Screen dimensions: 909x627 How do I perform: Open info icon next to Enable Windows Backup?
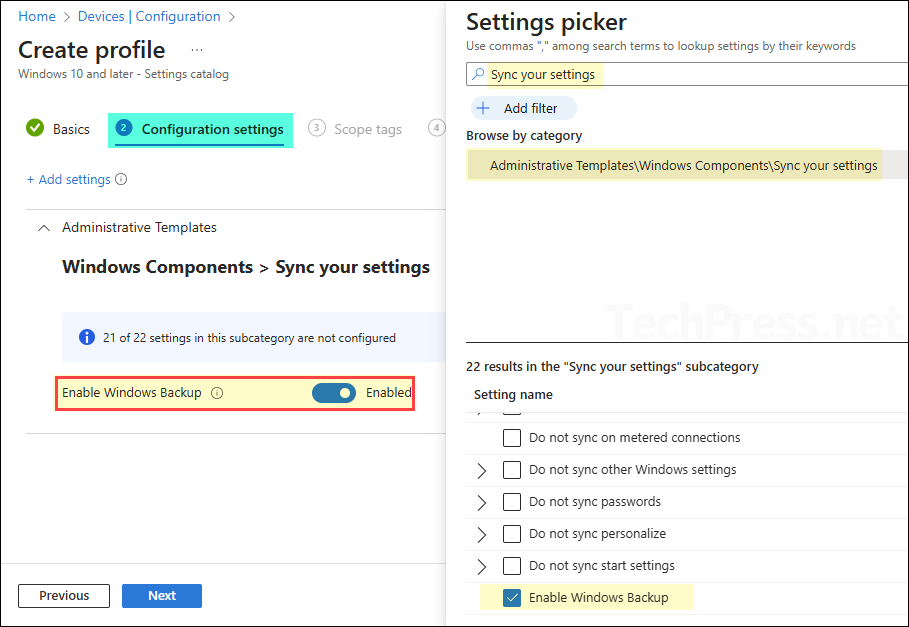click(x=217, y=393)
